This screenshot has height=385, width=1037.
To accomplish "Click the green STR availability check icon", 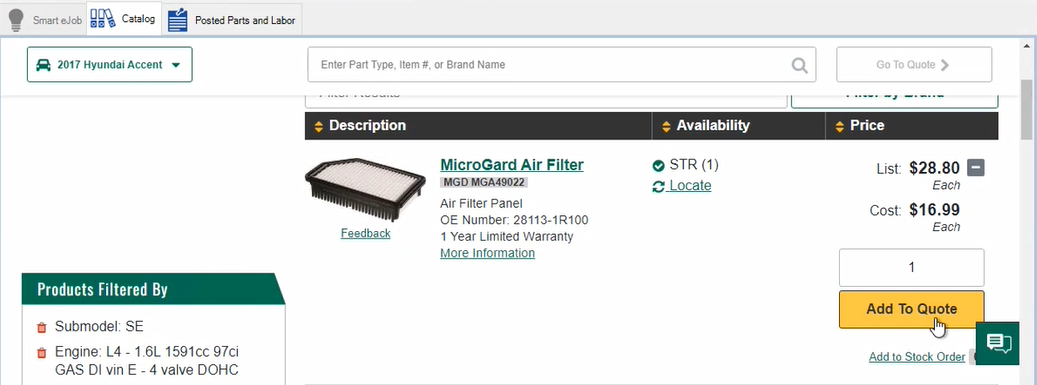I will (658, 165).
